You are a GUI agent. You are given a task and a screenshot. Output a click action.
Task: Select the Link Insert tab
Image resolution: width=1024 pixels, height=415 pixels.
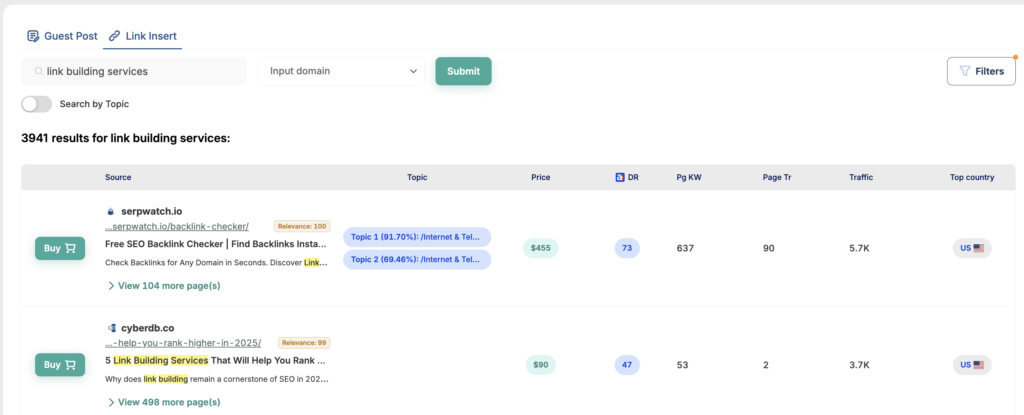[142, 36]
